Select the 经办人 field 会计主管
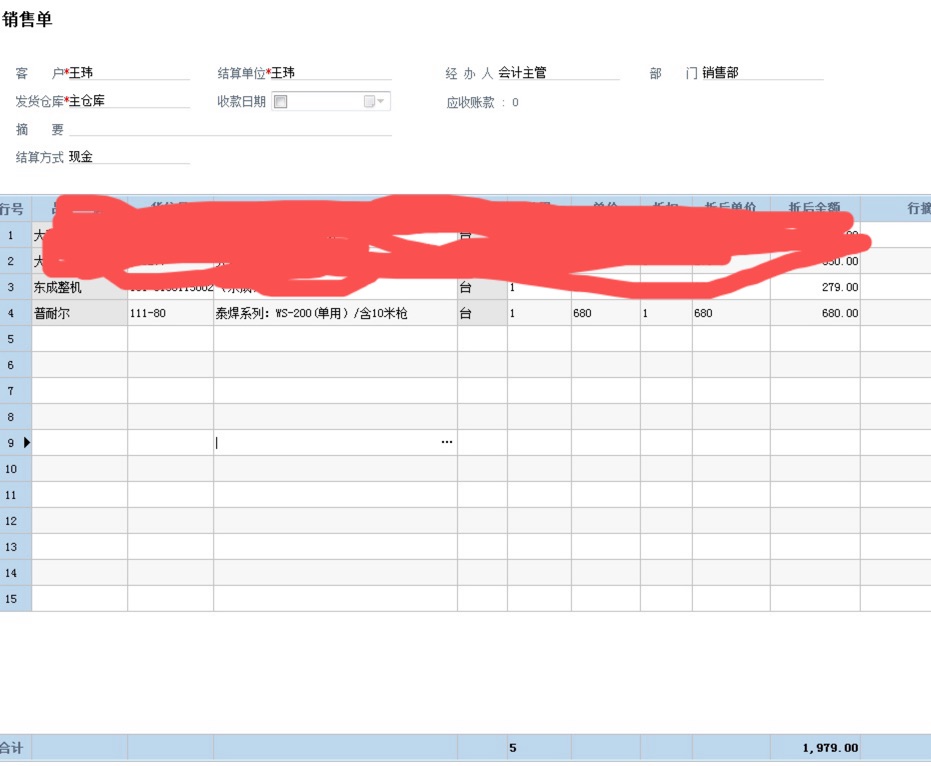The height and width of the screenshot is (766, 931). (557, 73)
